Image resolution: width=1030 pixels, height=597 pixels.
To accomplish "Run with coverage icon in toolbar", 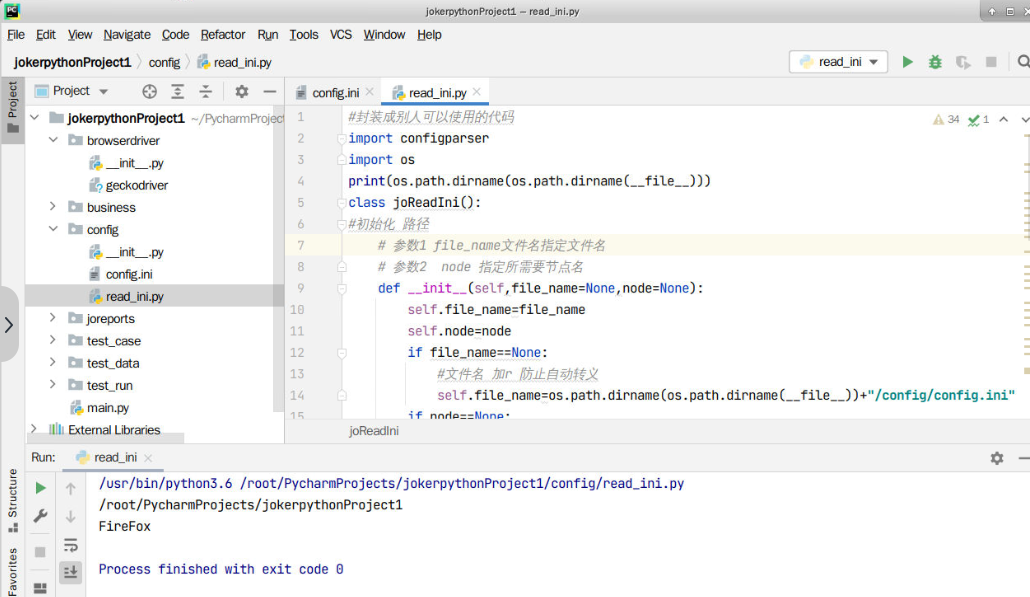I will coord(963,62).
